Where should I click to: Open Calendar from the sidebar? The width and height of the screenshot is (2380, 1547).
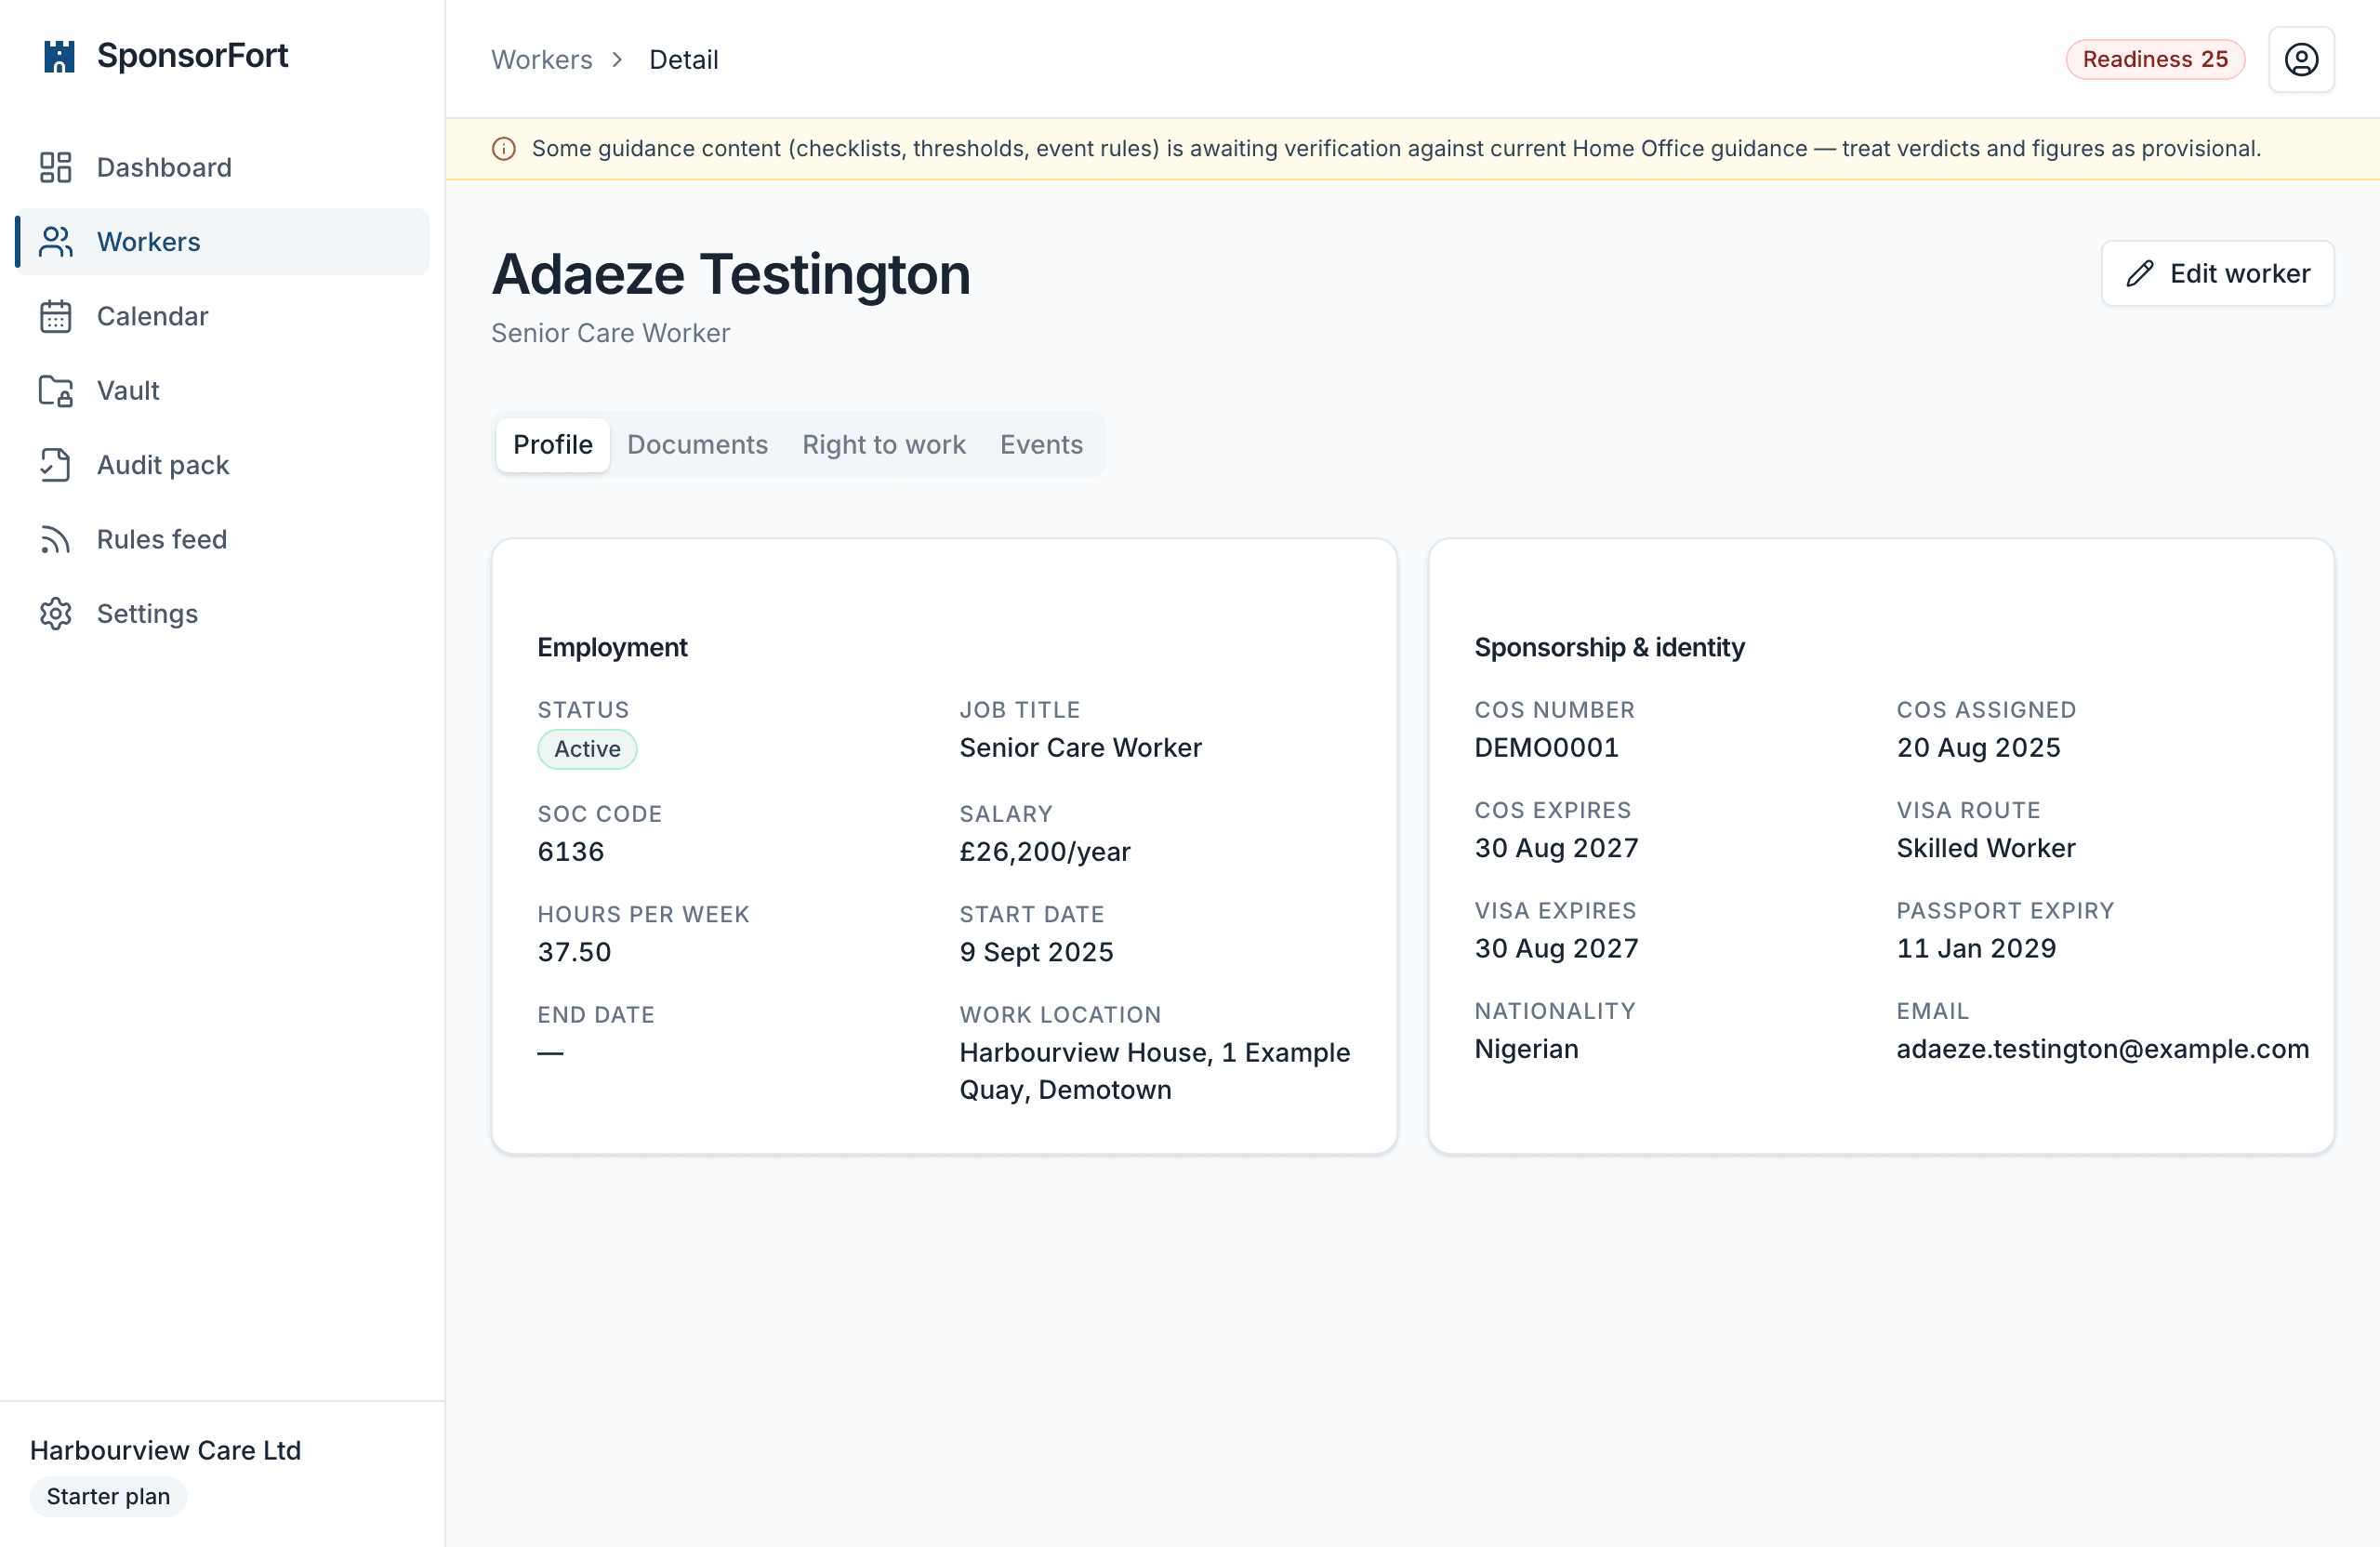click(x=223, y=316)
